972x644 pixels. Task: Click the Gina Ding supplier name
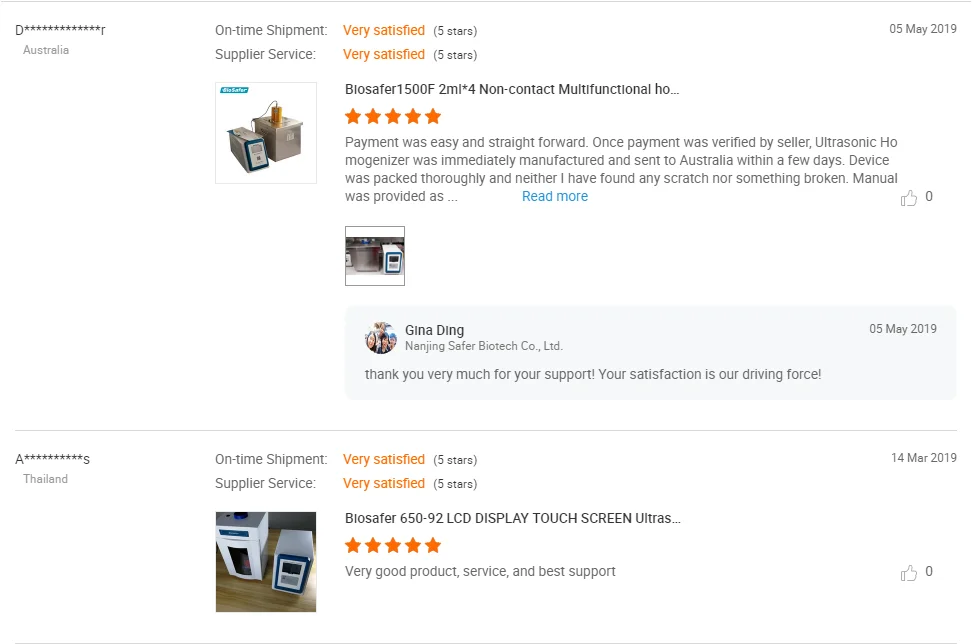[434, 330]
